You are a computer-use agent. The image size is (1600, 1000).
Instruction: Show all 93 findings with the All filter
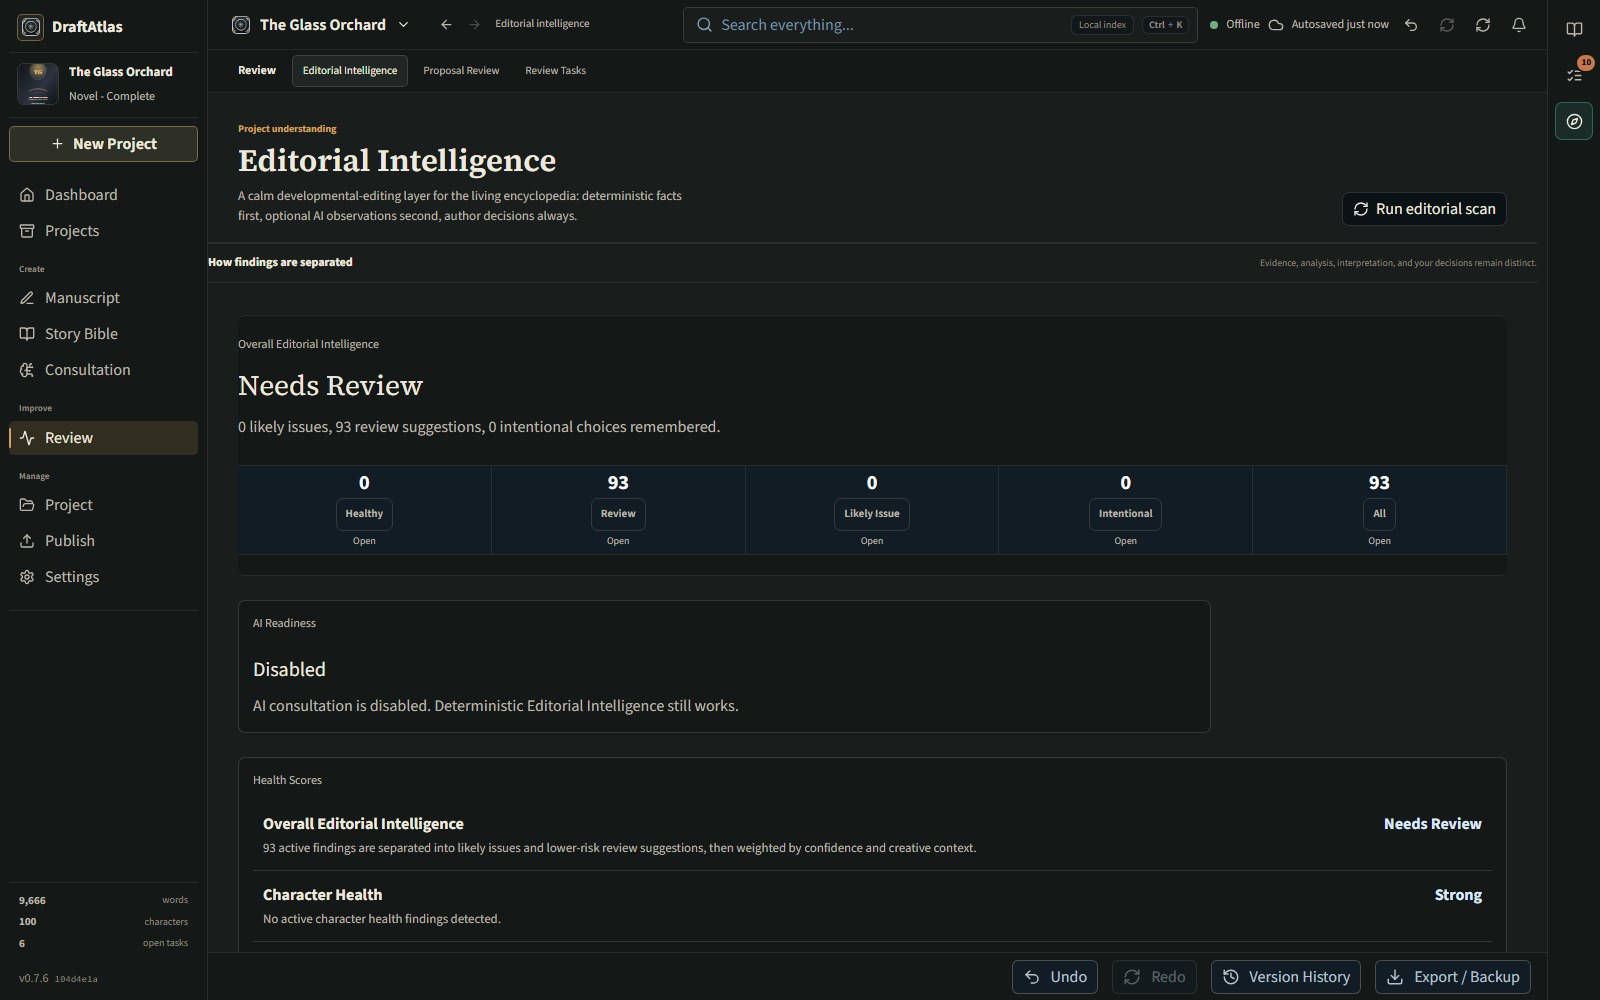(x=1379, y=510)
